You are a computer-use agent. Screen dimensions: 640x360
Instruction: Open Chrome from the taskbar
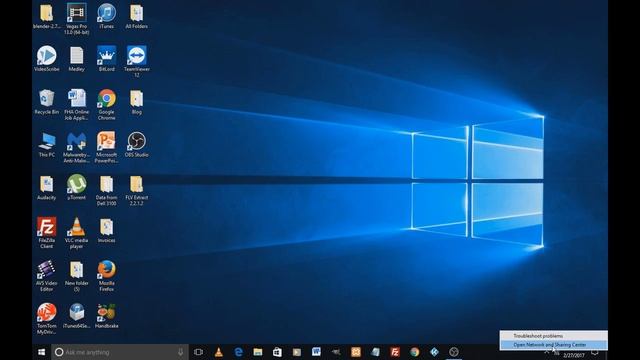click(x=415, y=352)
